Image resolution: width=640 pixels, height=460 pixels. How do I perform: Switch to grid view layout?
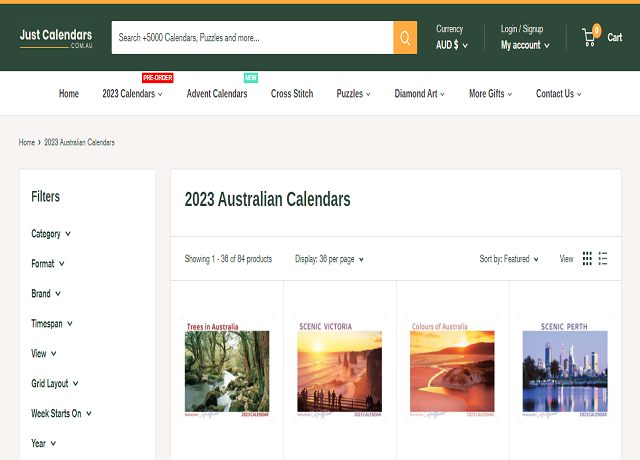pyautogui.click(x=587, y=259)
